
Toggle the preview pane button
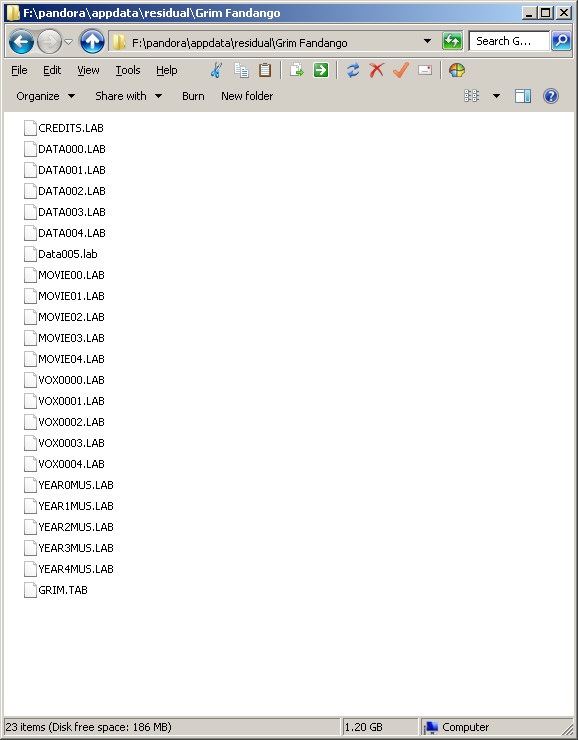pyautogui.click(x=523, y=96)
